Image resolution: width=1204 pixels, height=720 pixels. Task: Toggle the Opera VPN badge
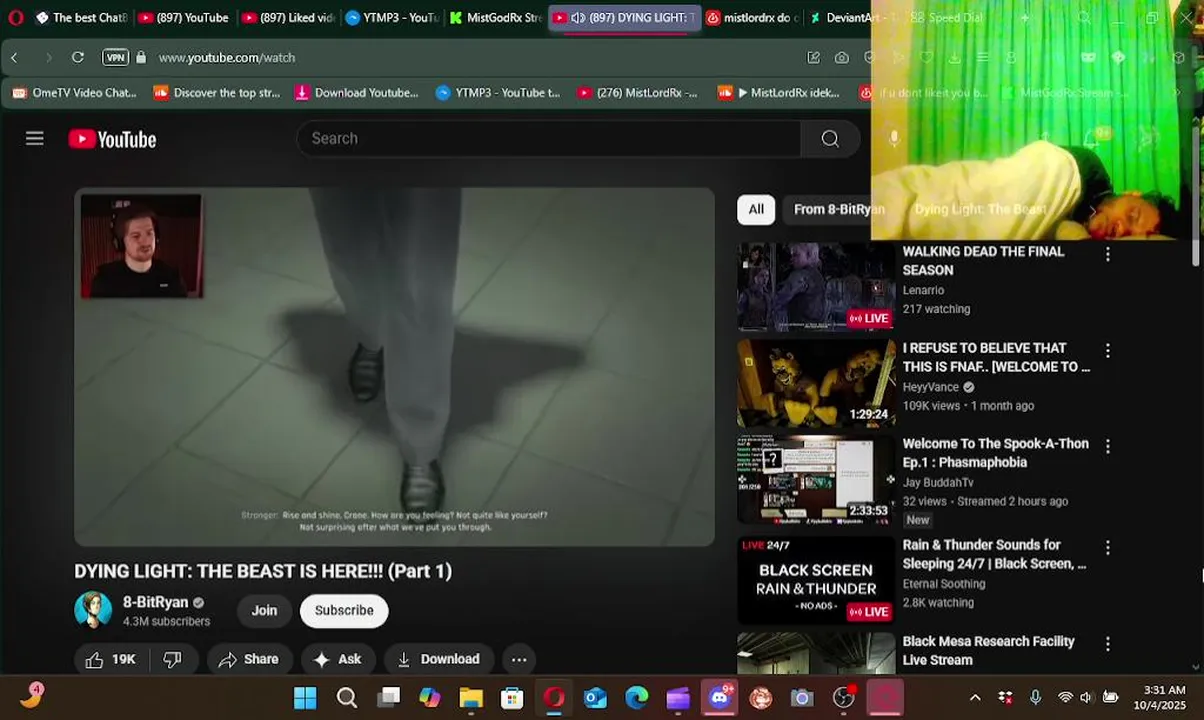pyautogui.click(x=115, y=58)
